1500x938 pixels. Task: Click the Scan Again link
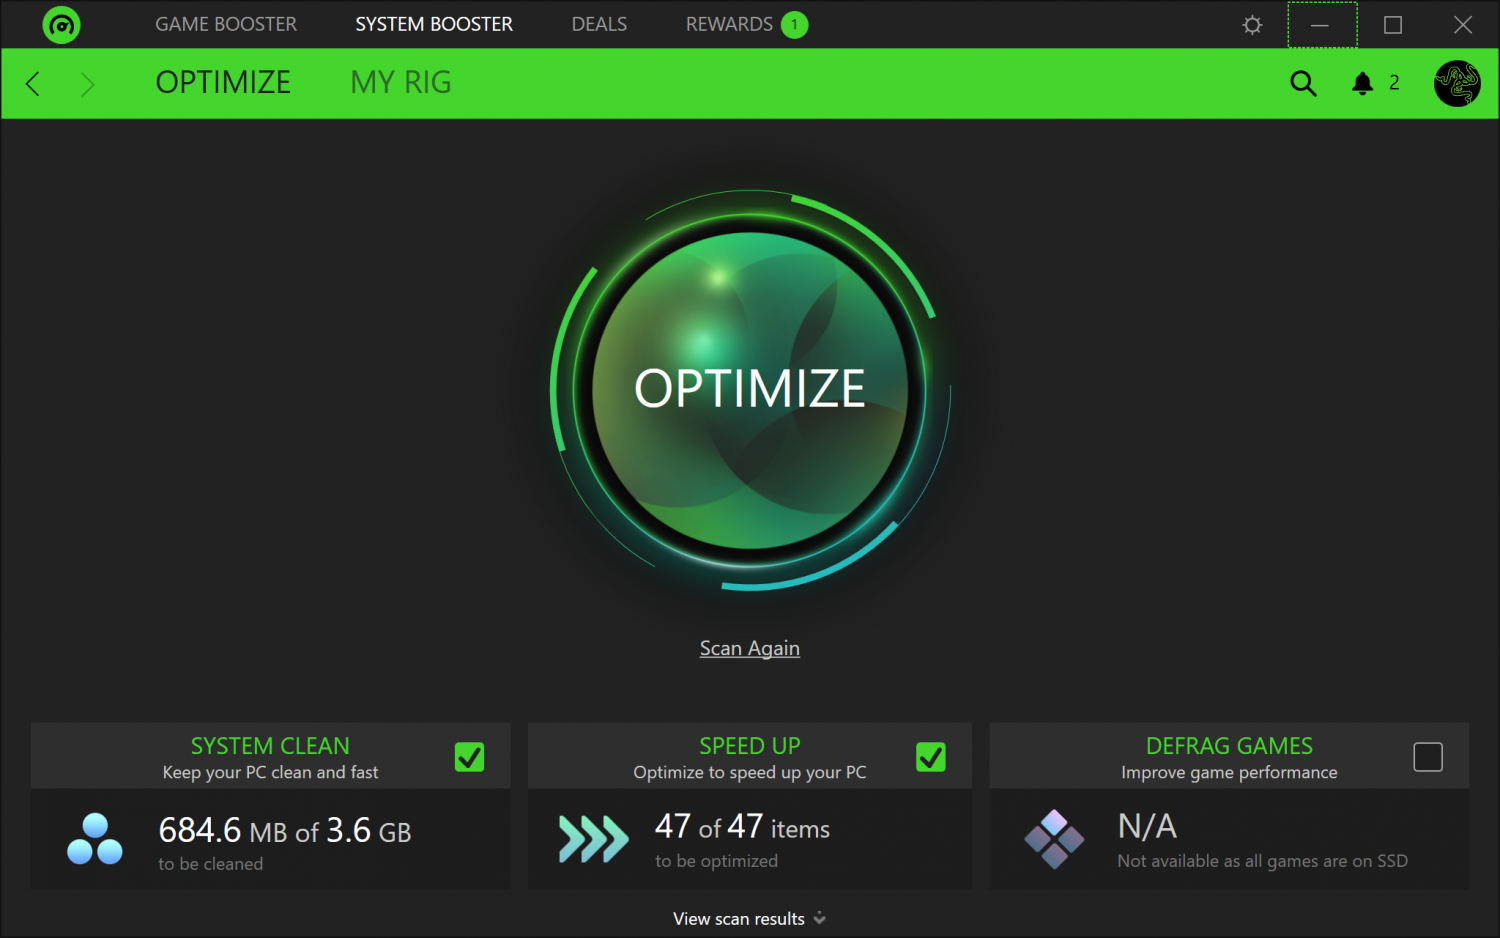coord(750,648)
